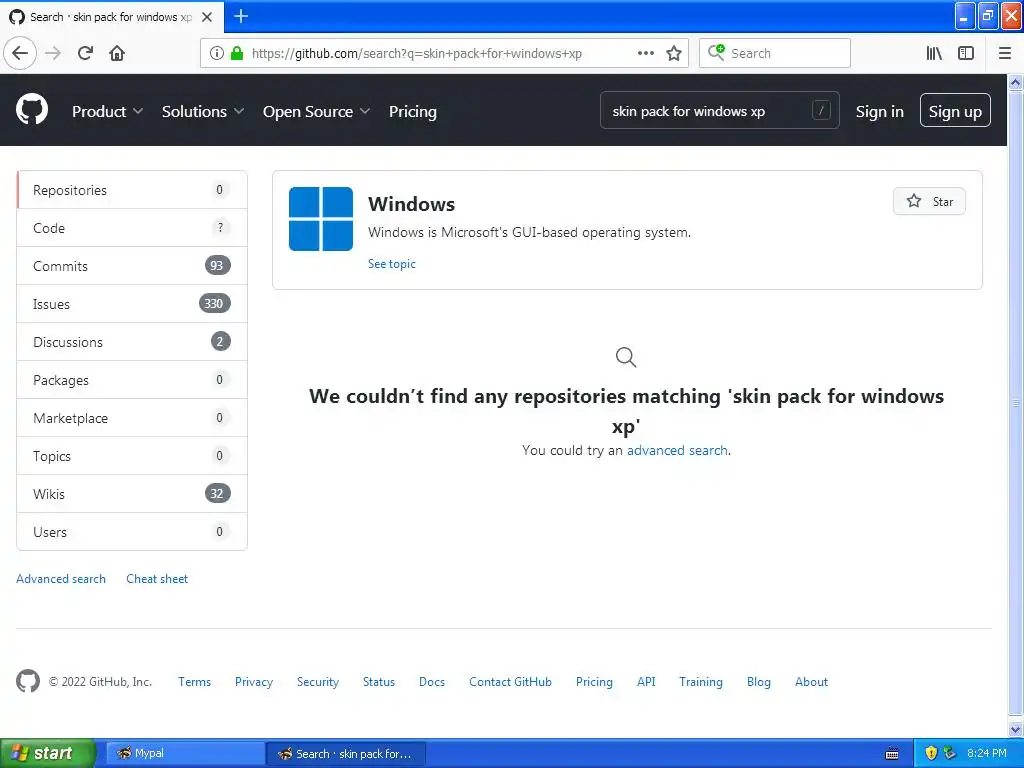The image size is (1024, 768).
Task: Open Advanced search link below the sidebar
Action: click(61, 579)
